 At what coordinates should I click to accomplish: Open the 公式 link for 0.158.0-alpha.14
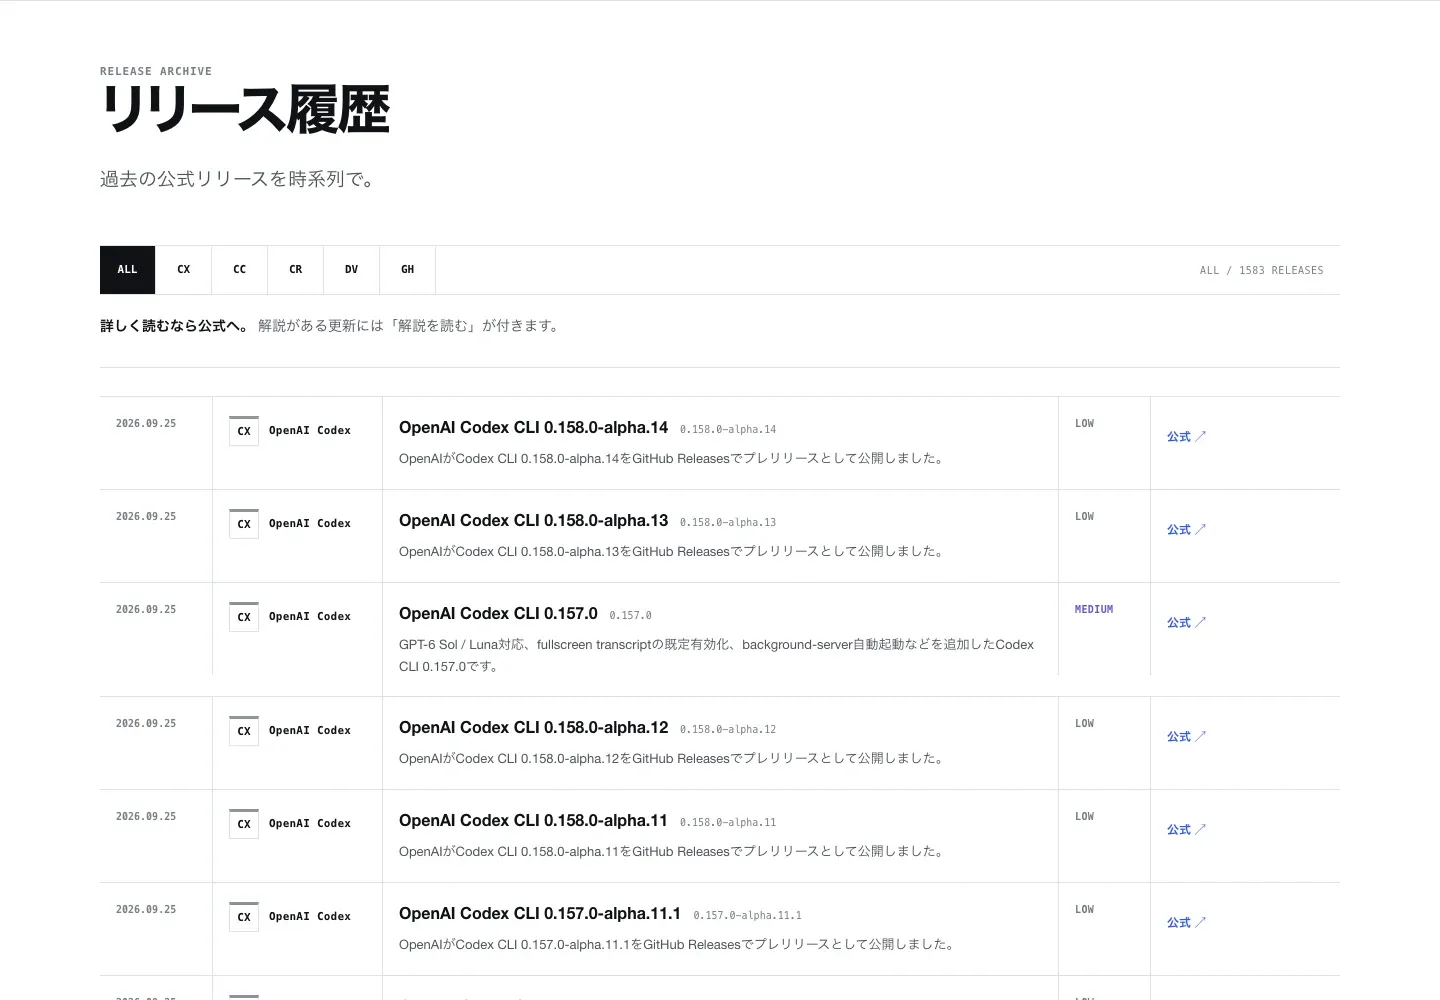click(x=1186, y=437)
